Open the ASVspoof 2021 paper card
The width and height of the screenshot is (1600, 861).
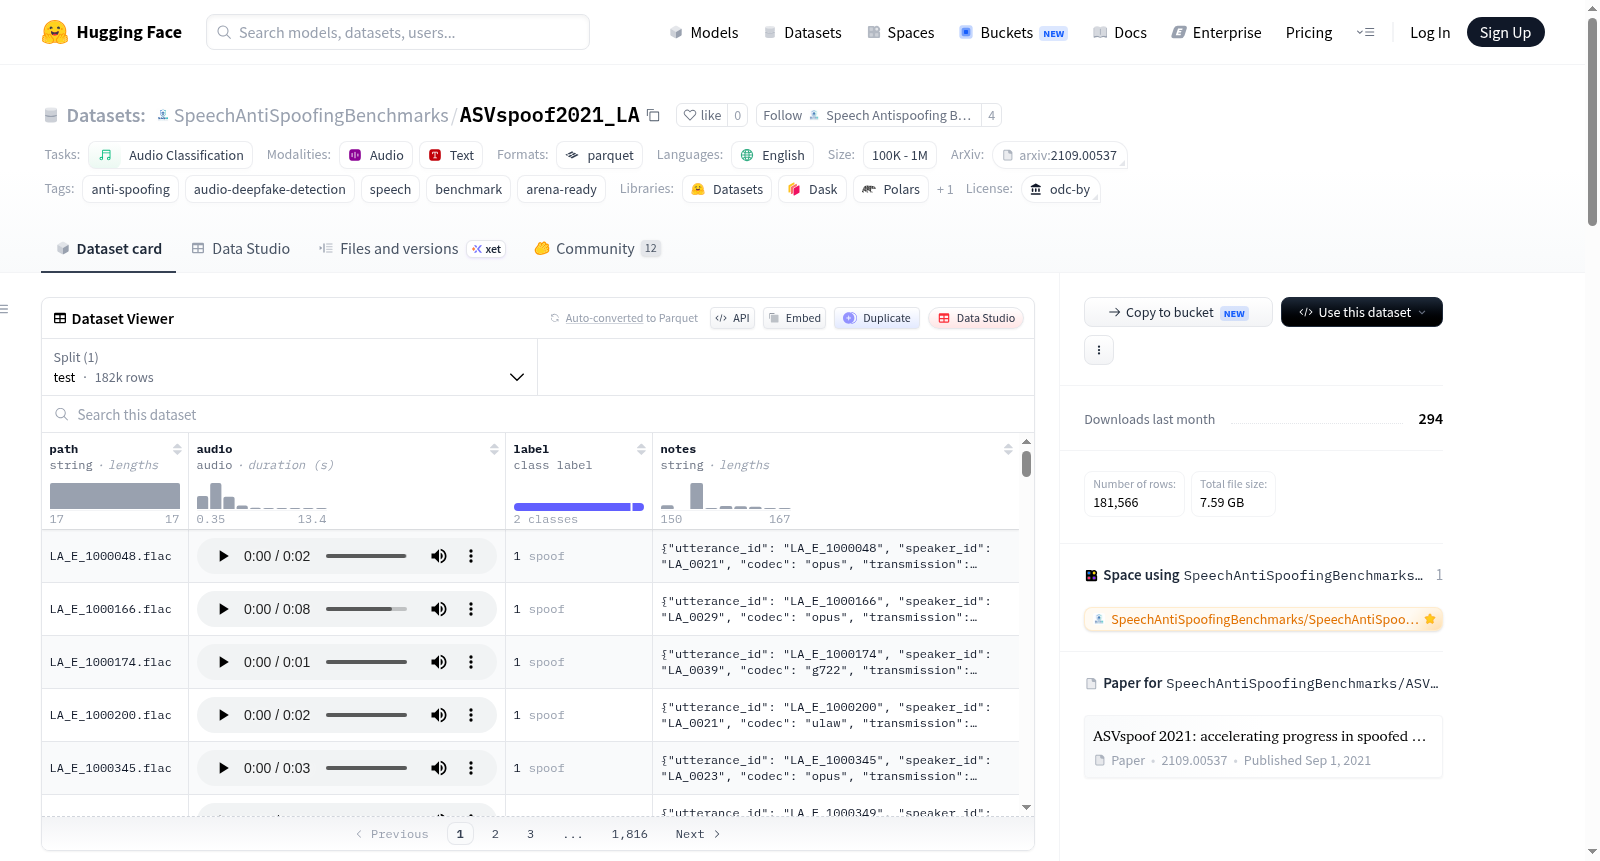pyautogui.click(x=1263, y=747)
